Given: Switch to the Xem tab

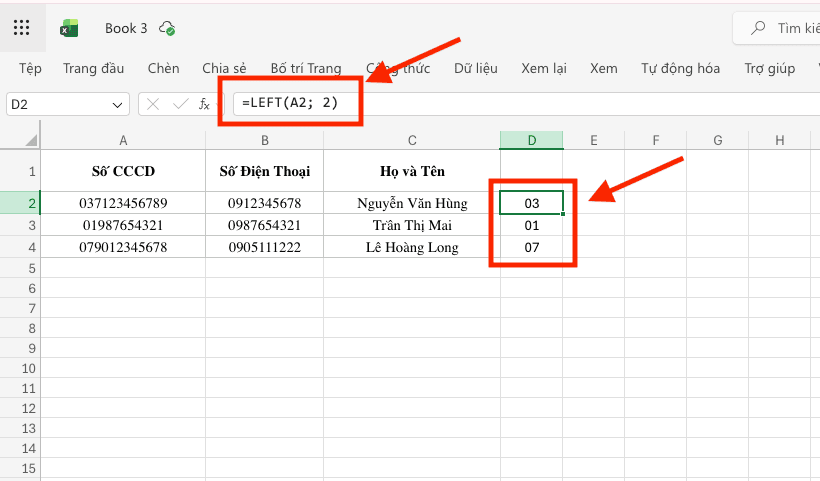Looking at the screenshot, I should pos(603,68).
